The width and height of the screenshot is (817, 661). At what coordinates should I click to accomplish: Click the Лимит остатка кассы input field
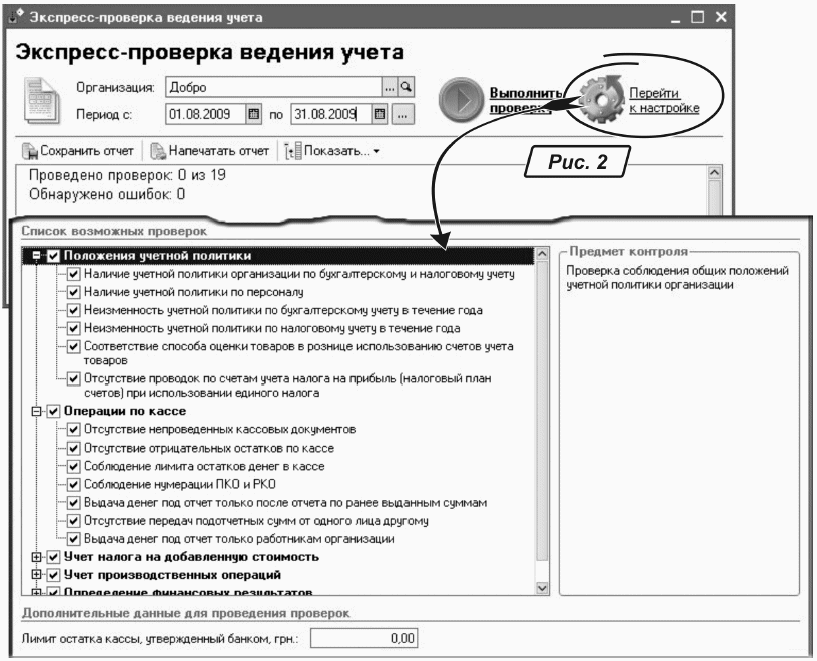pyautogui.click(x=365, y=637)
